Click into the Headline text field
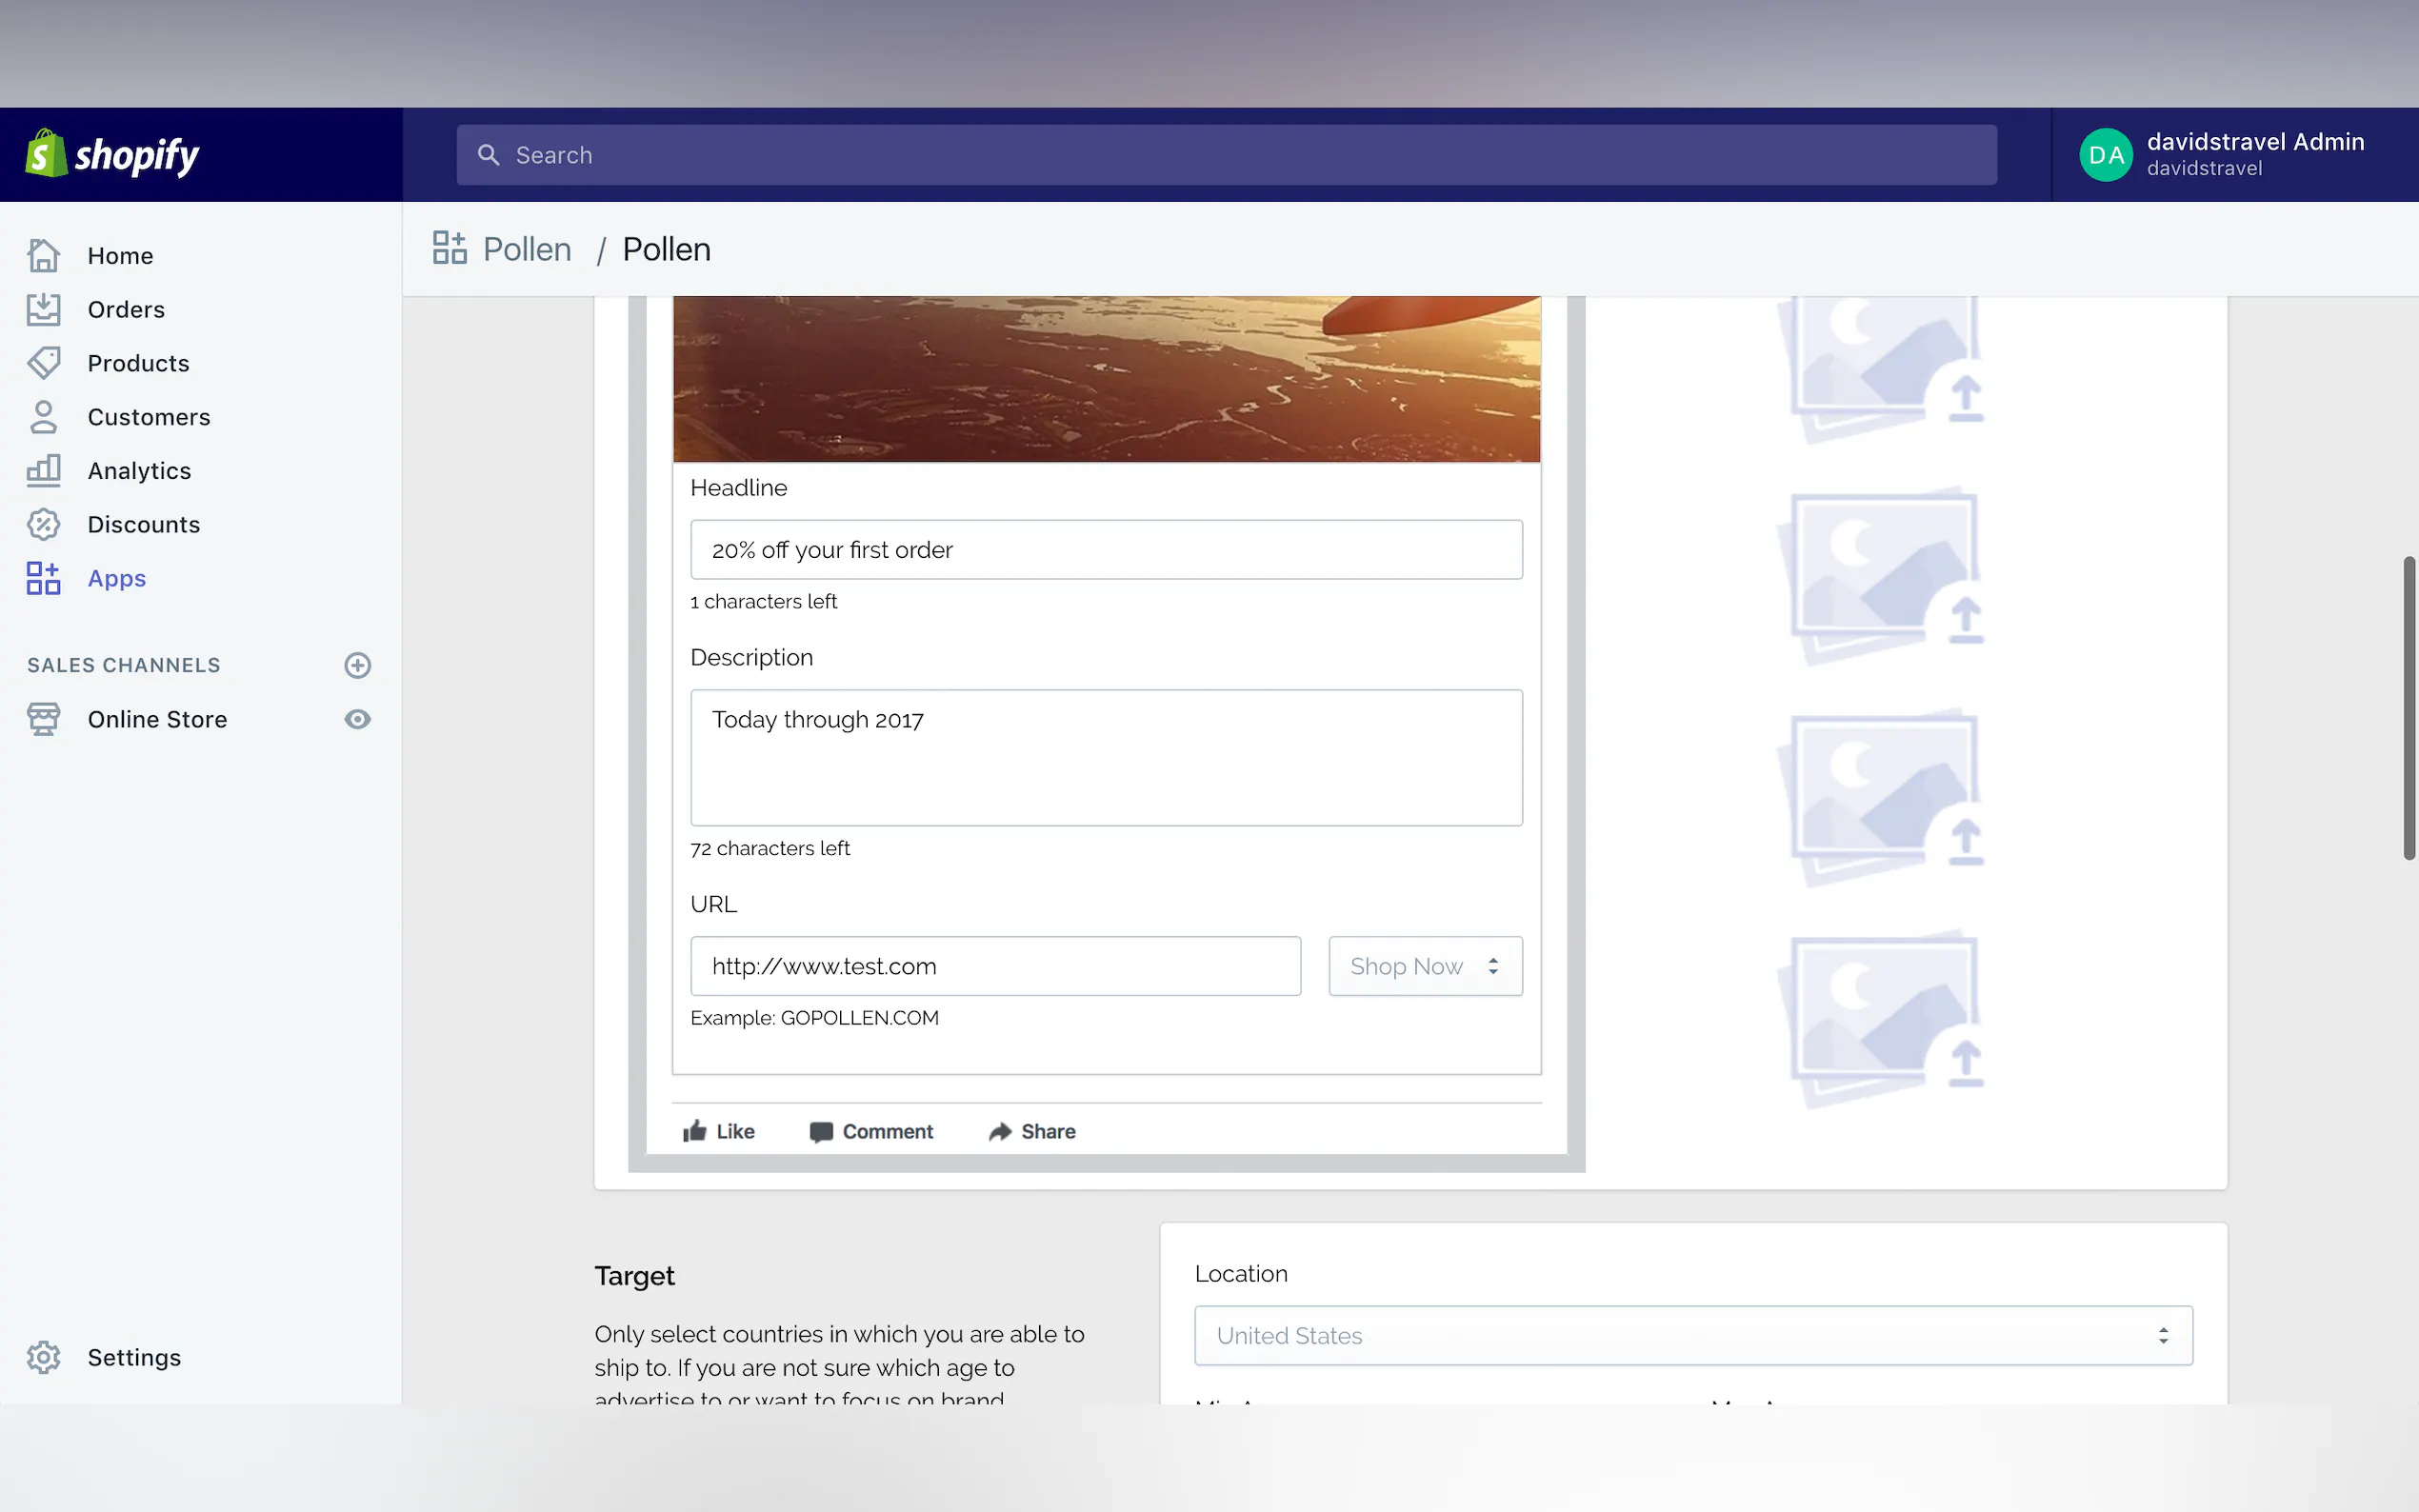Image resolution: width=2419 pixels, height=1512 pixels. (x=1105, y=549)
